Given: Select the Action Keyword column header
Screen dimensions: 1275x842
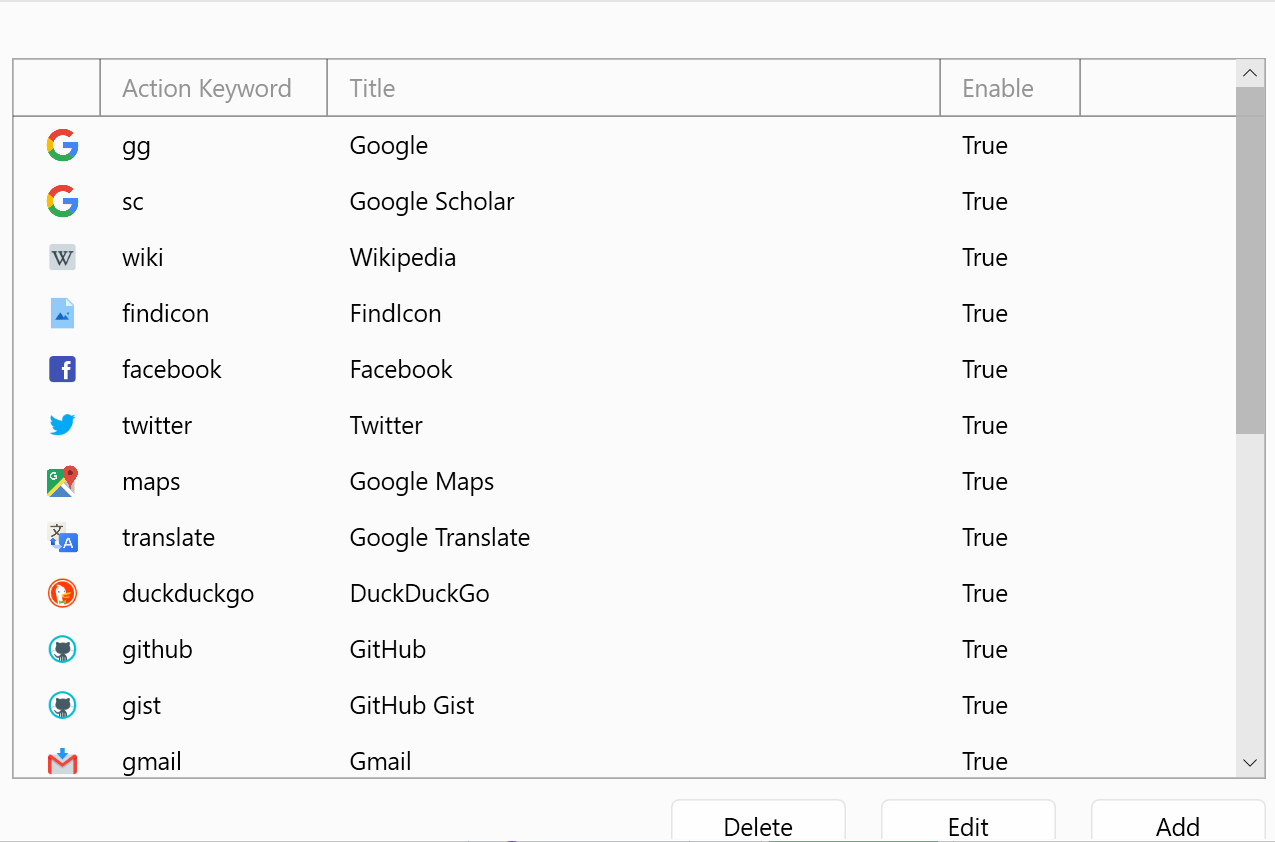Looking at the screenshot, I should [206, 88].
